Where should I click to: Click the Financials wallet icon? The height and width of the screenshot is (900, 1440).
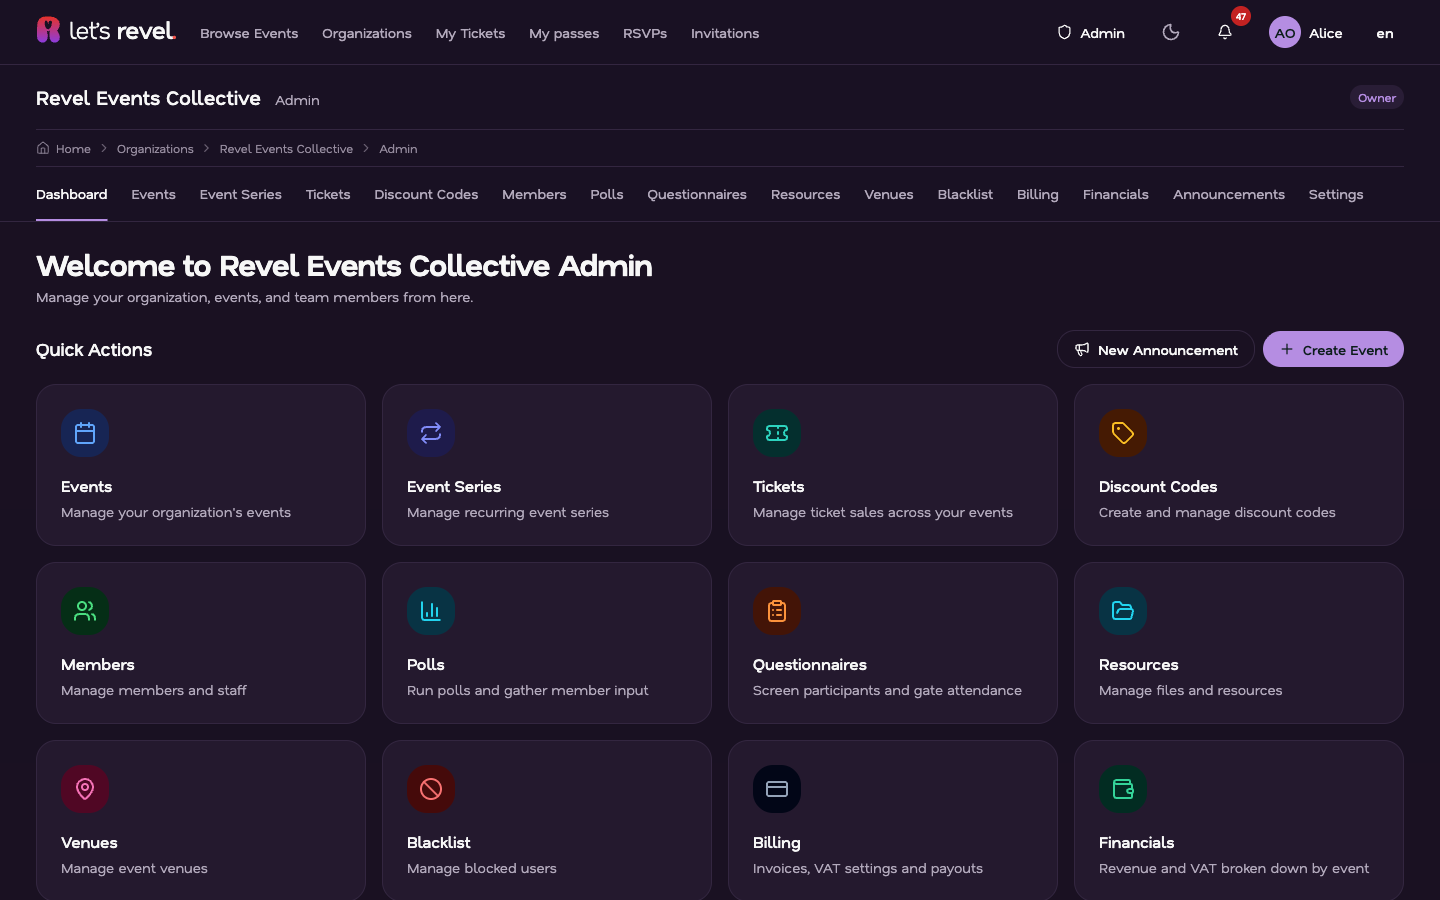tap(1123, 789)
